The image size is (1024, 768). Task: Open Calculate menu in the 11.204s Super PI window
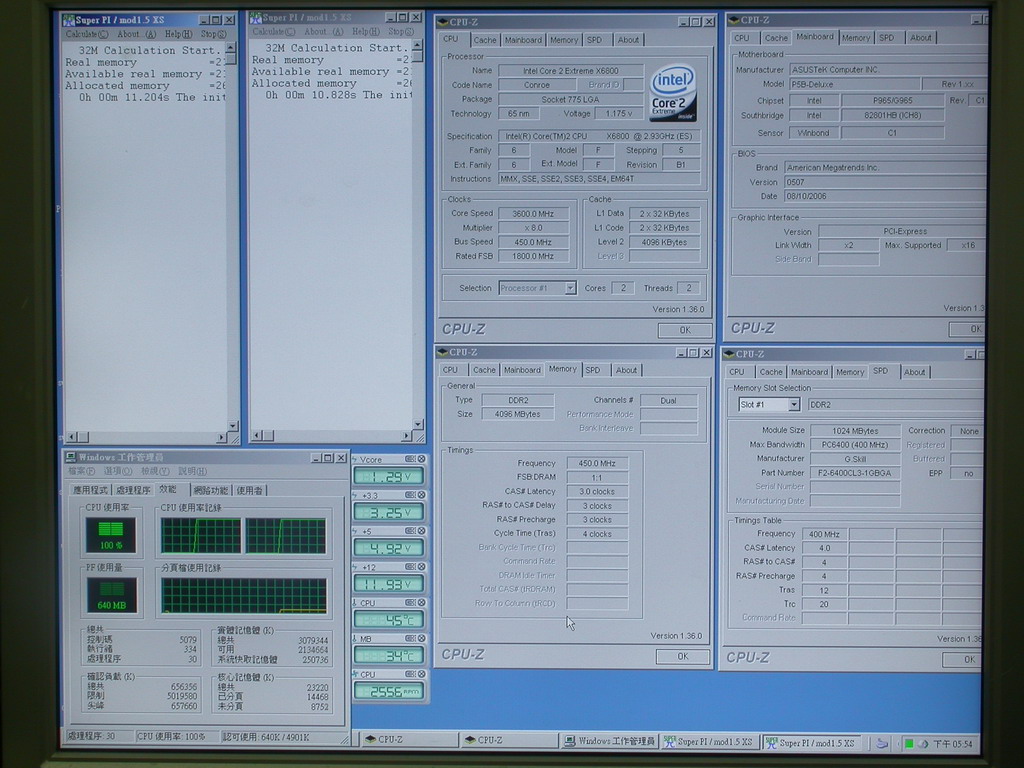point(86,34)
